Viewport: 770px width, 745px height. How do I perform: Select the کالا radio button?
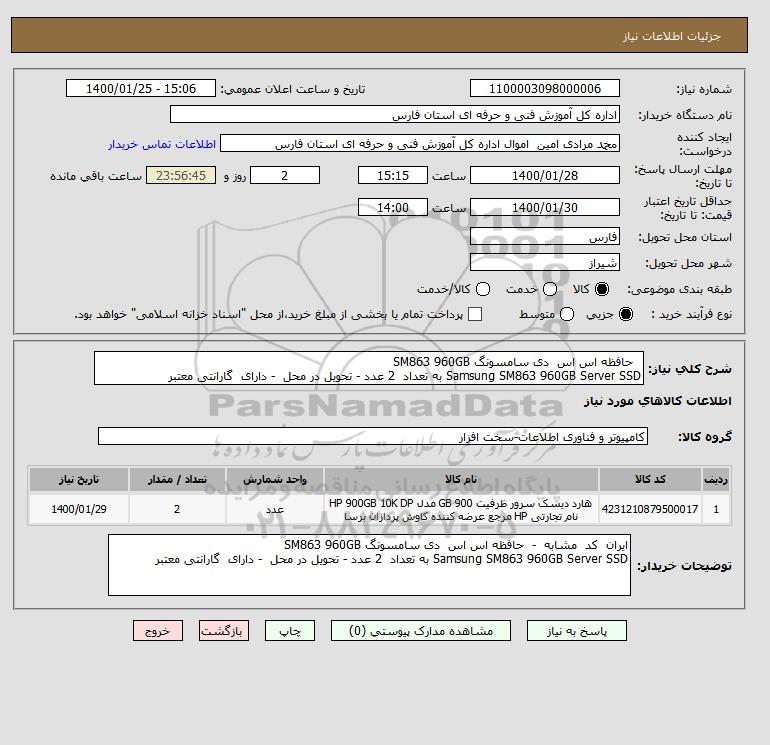602,289
